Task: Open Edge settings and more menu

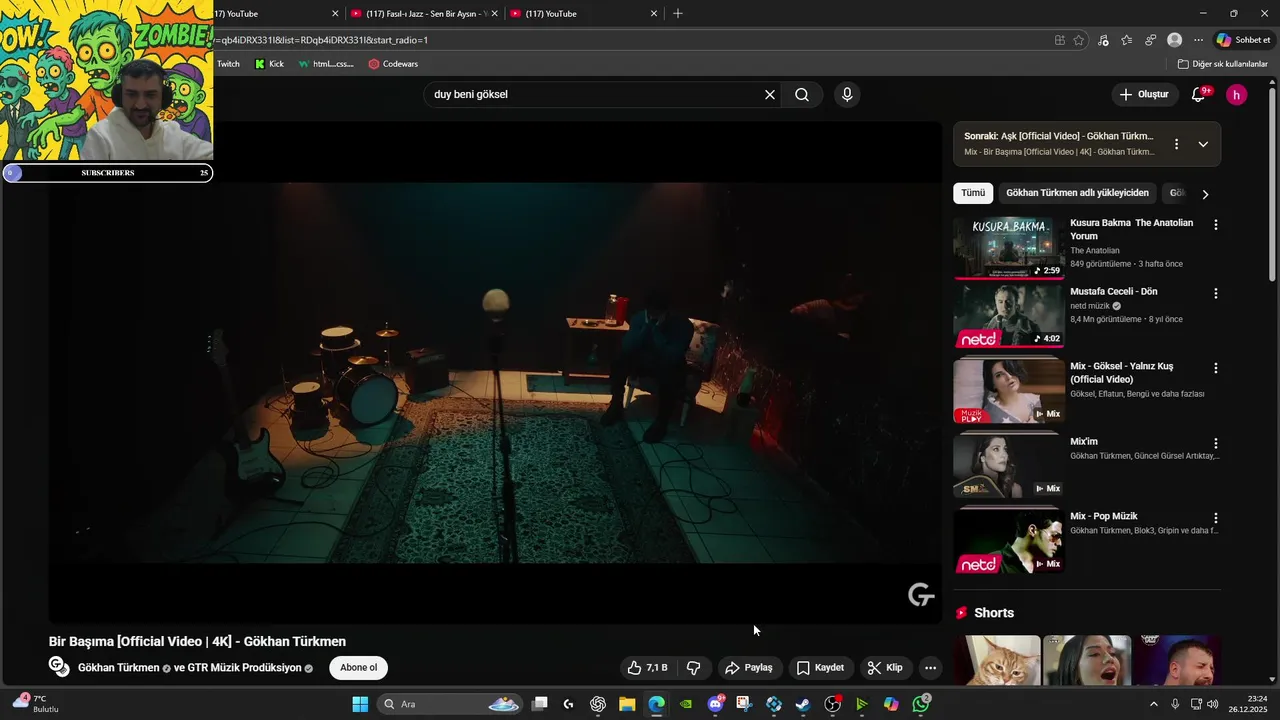Action: (1198, 40)
